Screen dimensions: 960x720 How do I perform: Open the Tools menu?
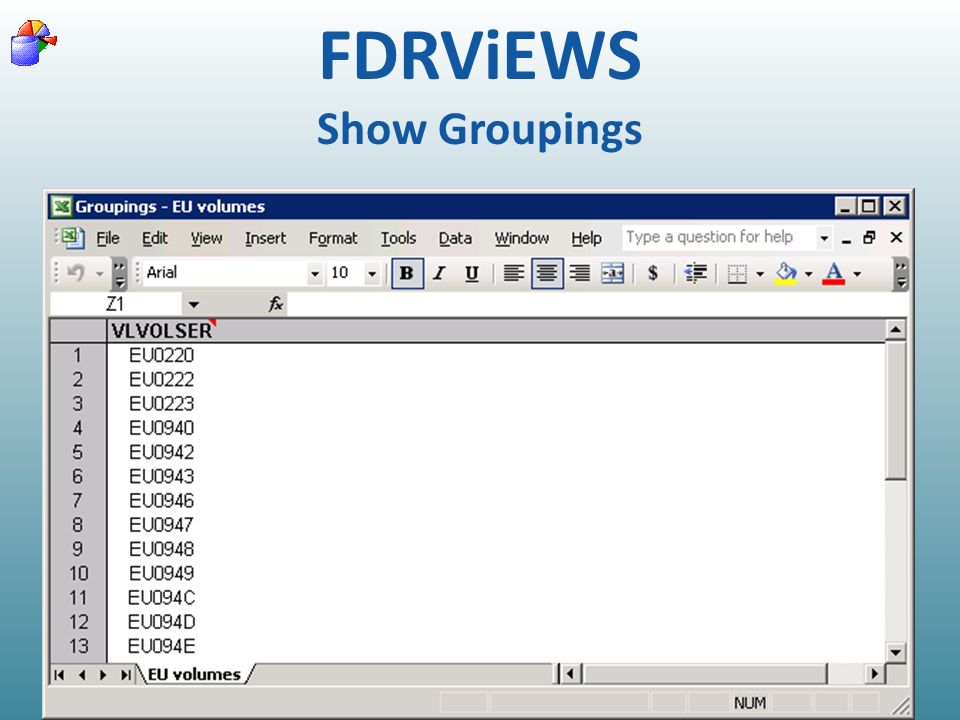point(398,238)
